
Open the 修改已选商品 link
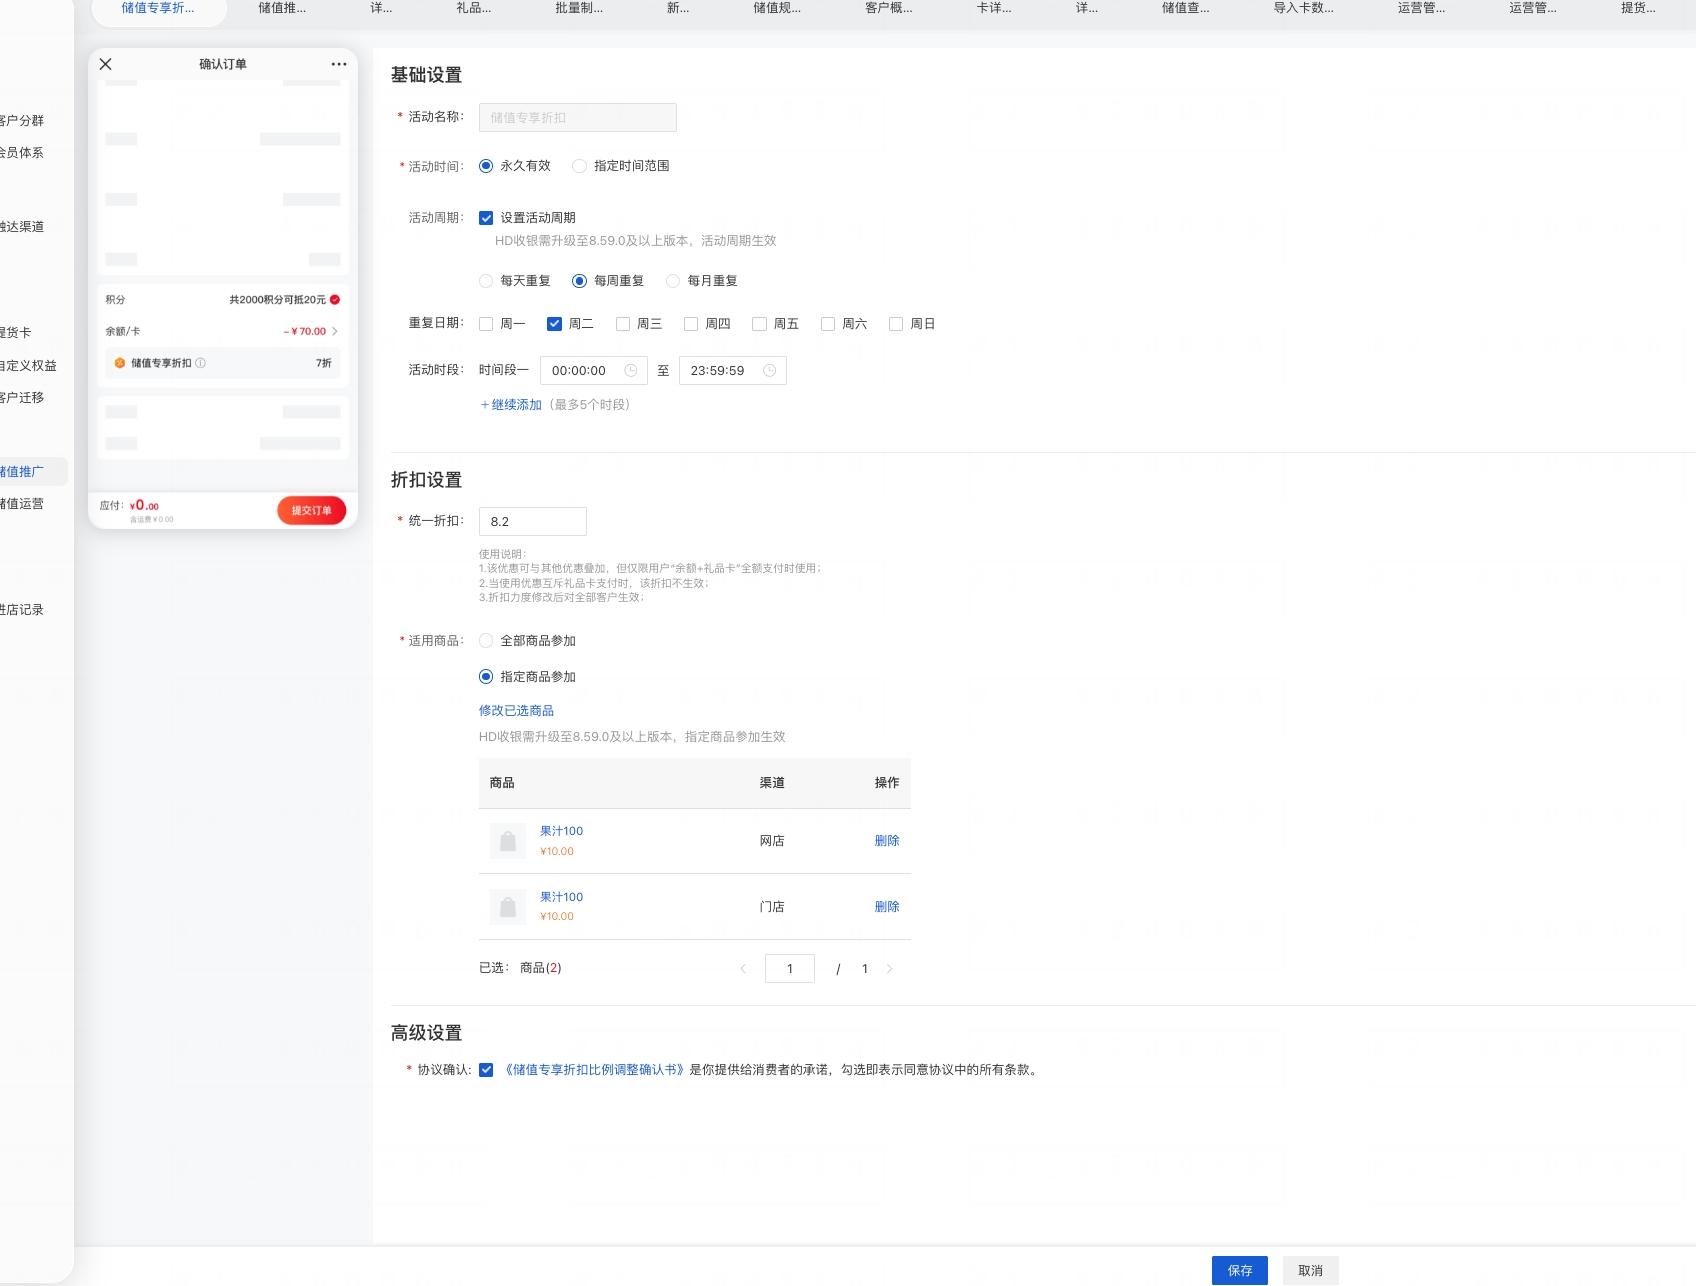(516, 711)
